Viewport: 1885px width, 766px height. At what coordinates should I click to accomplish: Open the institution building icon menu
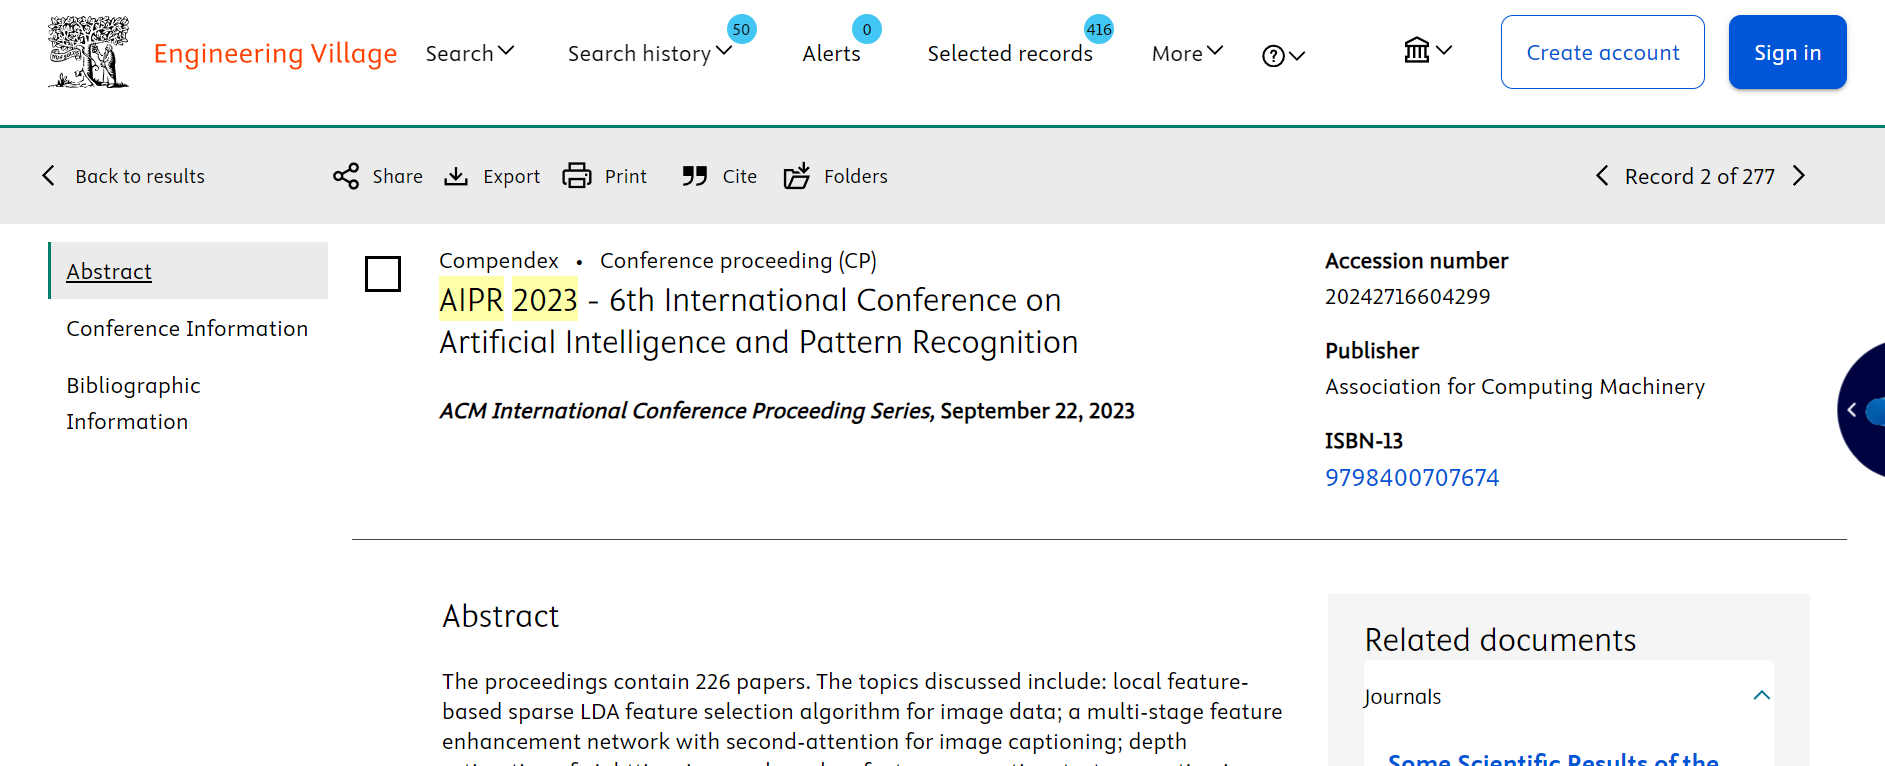(x=1416, y=50)
